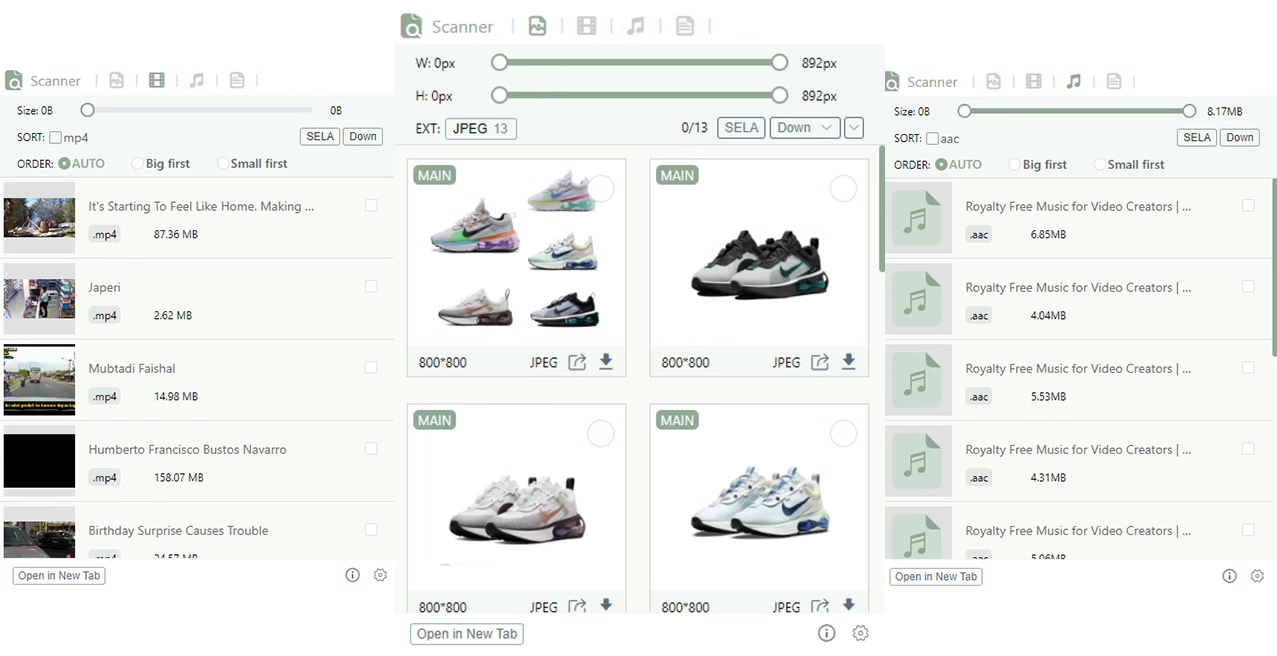The image size is (1277, 656).
Task: Open the document tab in the right audio panel
Action: coord(1114,82)
